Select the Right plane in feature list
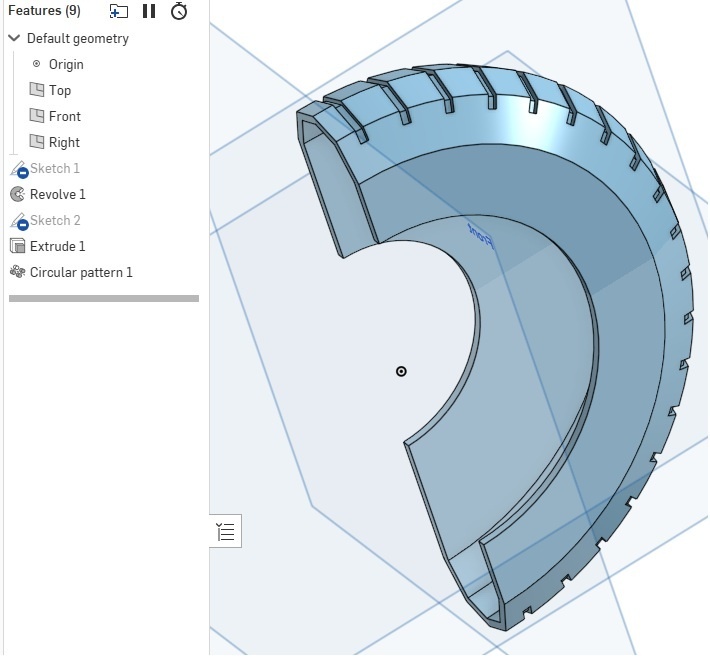Screen dimensions: 710x663 [x=64, y=142]
